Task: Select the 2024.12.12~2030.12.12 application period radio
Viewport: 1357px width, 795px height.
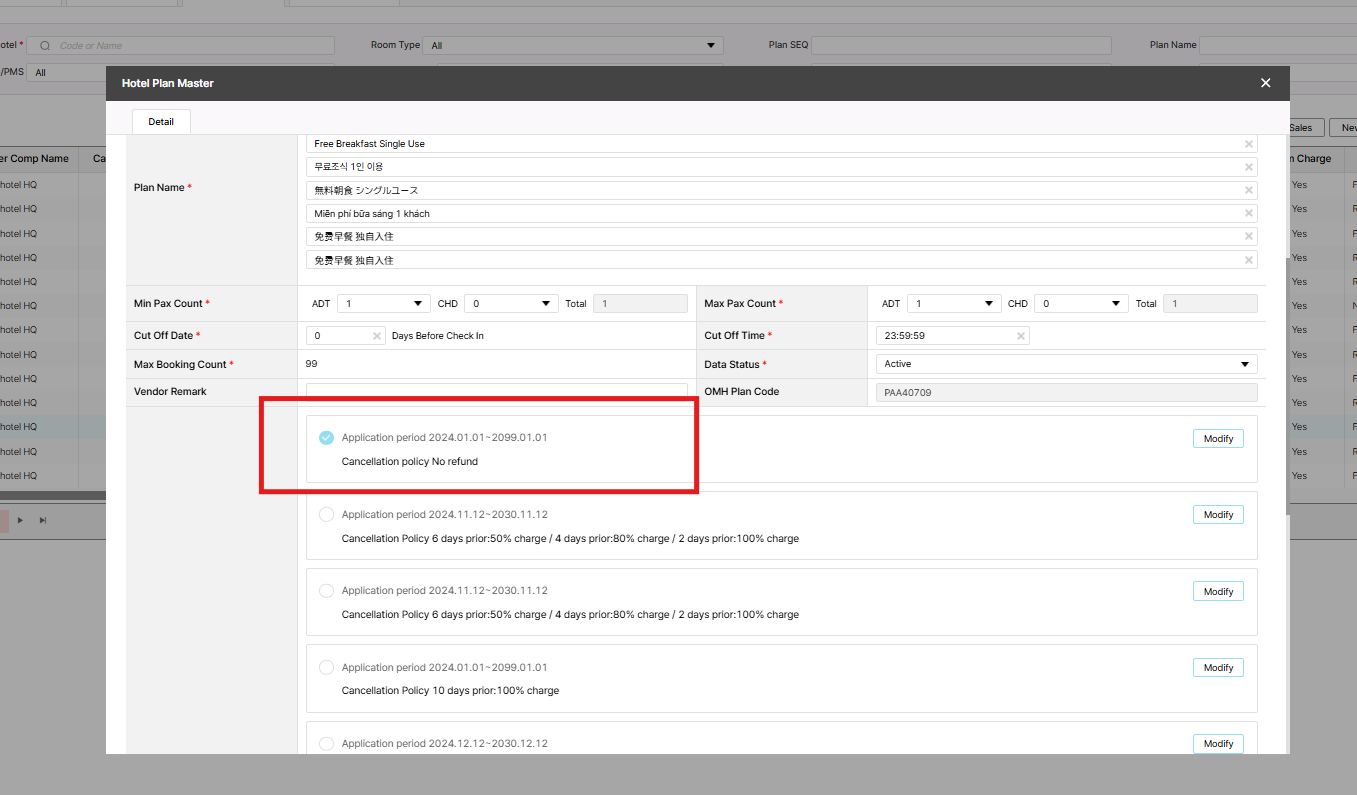Action: (x=326, y=744)
